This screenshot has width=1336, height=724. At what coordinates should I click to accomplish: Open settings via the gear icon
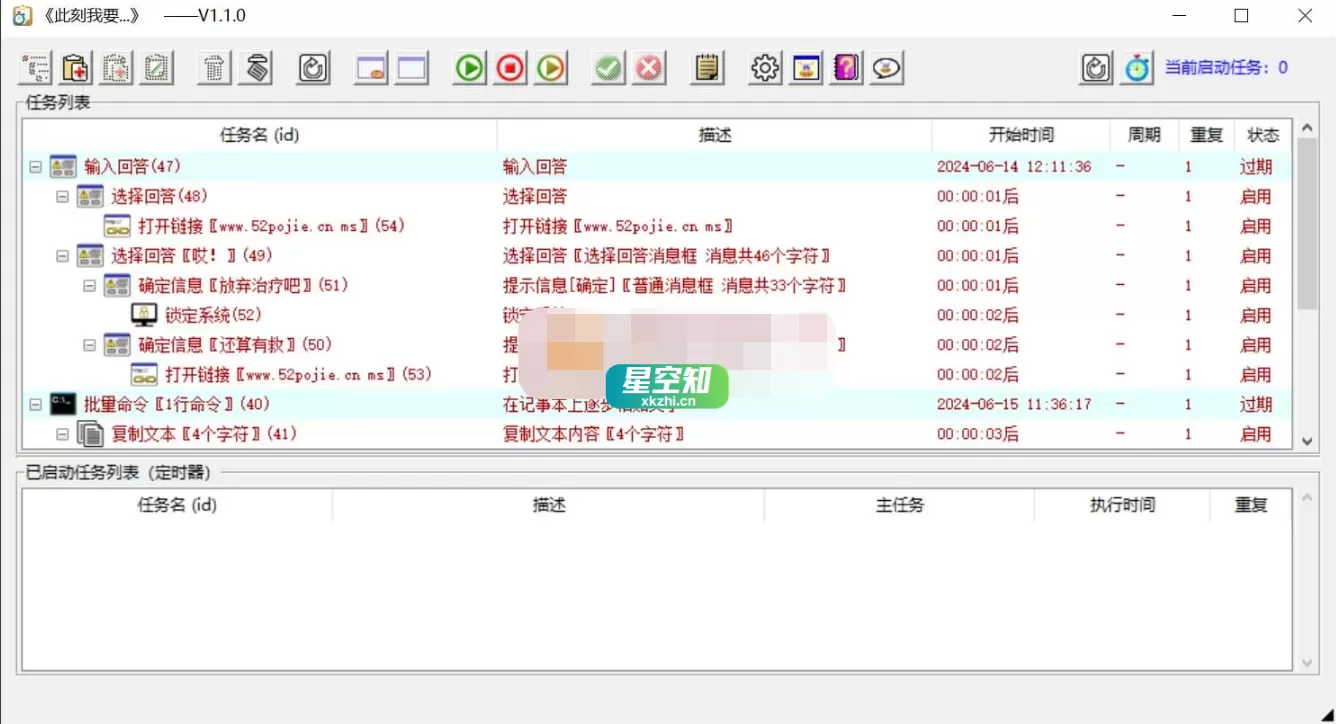[764, 67]
